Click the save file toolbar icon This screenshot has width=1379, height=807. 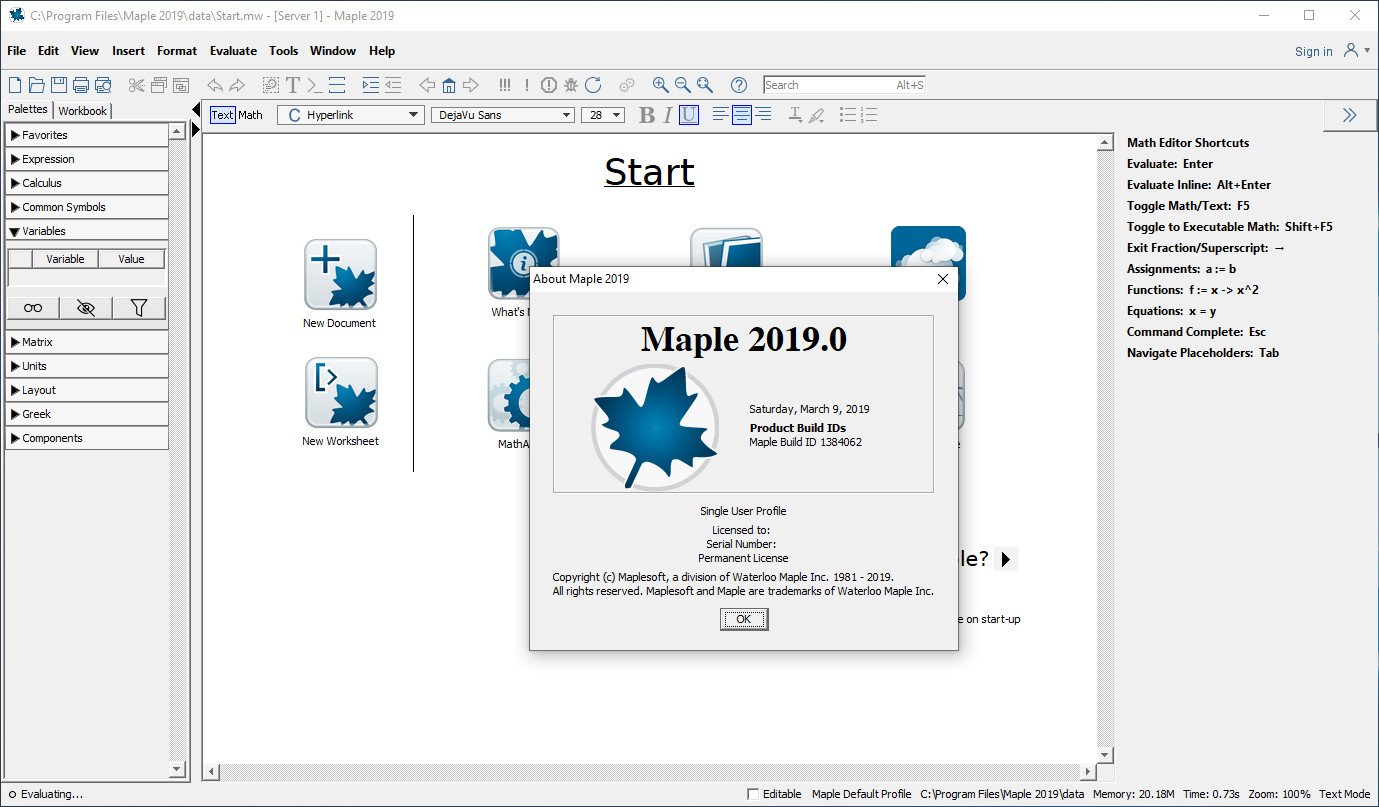59,85
